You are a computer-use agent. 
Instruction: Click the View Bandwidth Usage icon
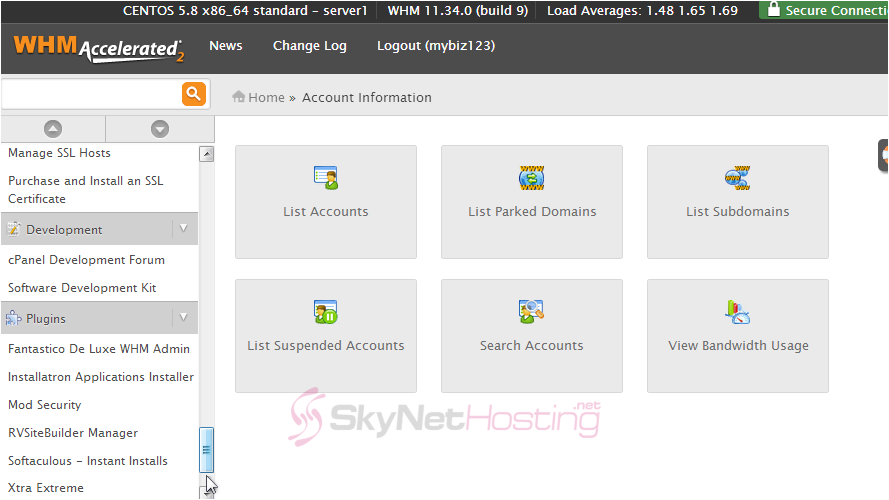pos(738,312)
